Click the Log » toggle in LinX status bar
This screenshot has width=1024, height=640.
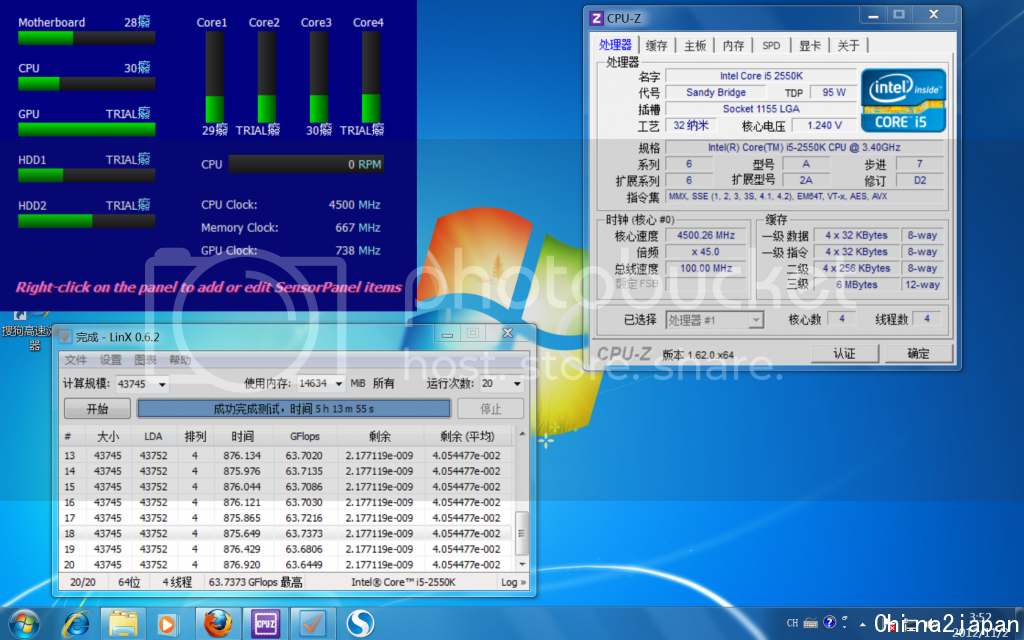click(511, 582)
